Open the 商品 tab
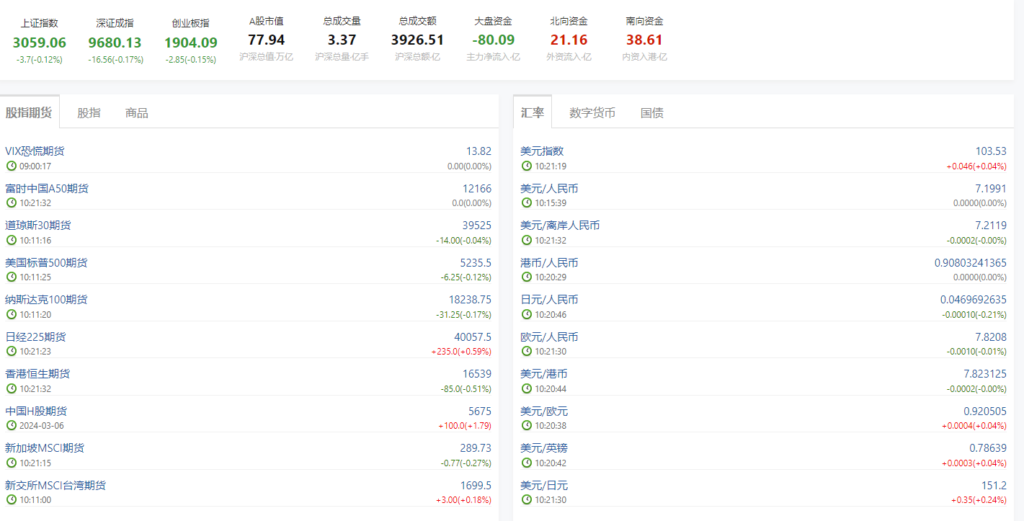 coord(137,113)
